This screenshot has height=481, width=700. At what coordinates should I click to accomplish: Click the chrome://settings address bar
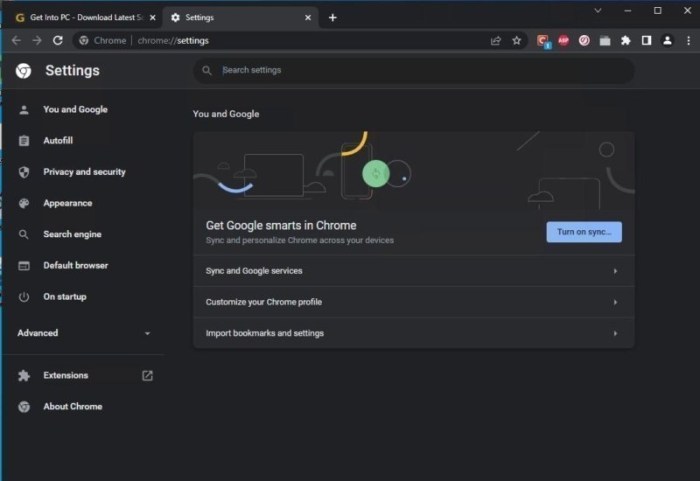tap(281, 41)
